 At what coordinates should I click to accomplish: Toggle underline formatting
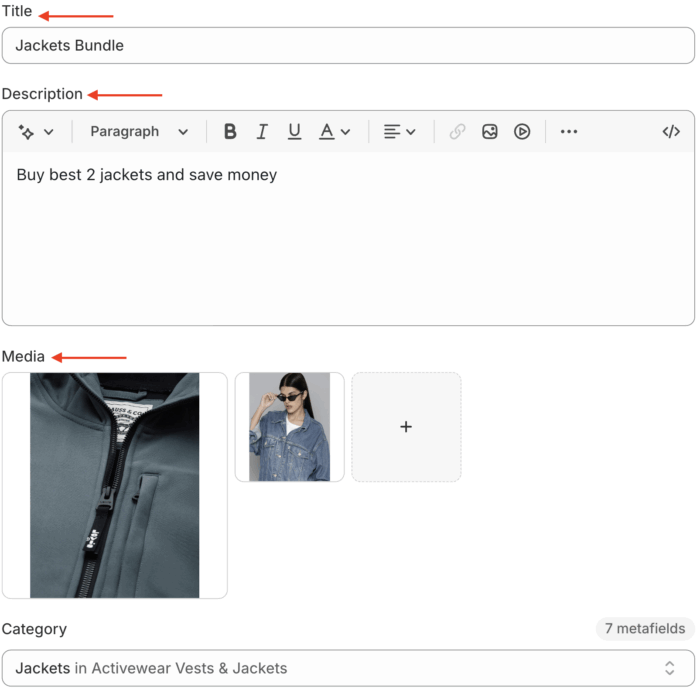(x=294, y=132)
